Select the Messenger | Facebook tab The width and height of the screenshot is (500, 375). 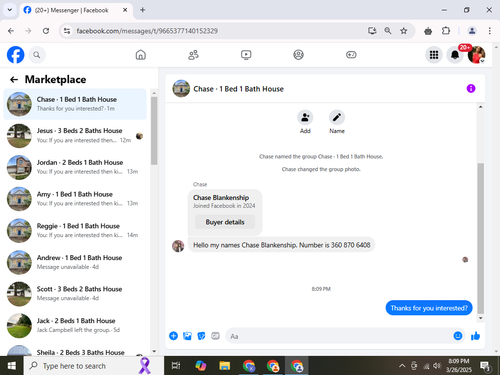coord(76,10)
